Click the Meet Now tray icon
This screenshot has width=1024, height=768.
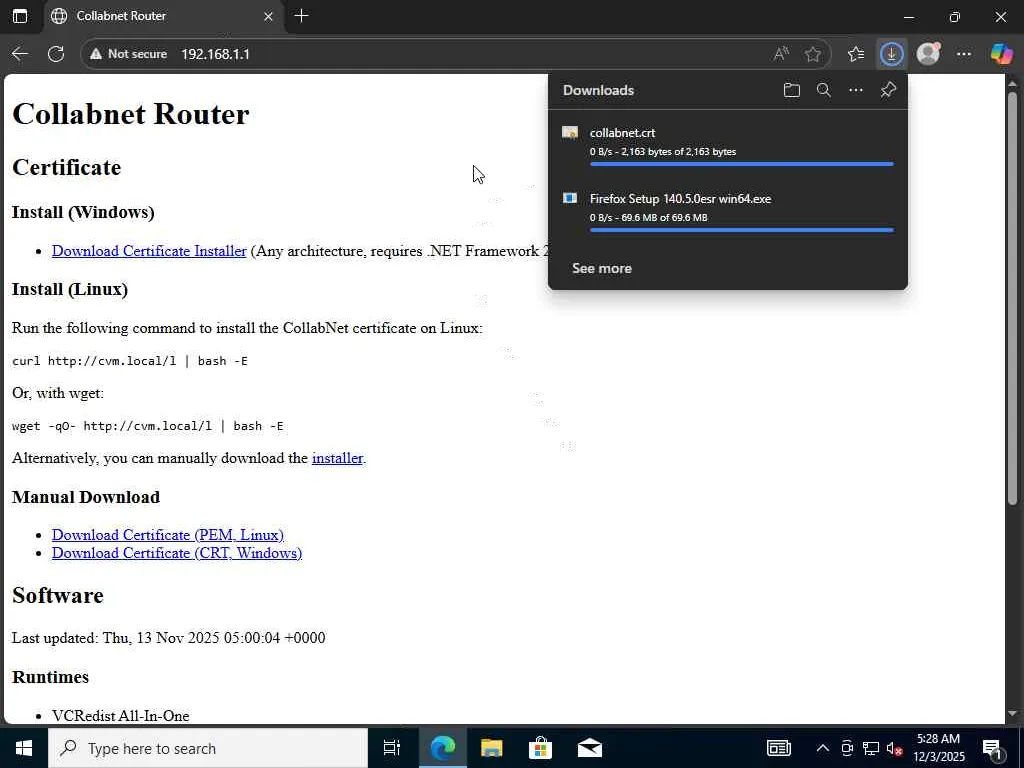point(847,748)
